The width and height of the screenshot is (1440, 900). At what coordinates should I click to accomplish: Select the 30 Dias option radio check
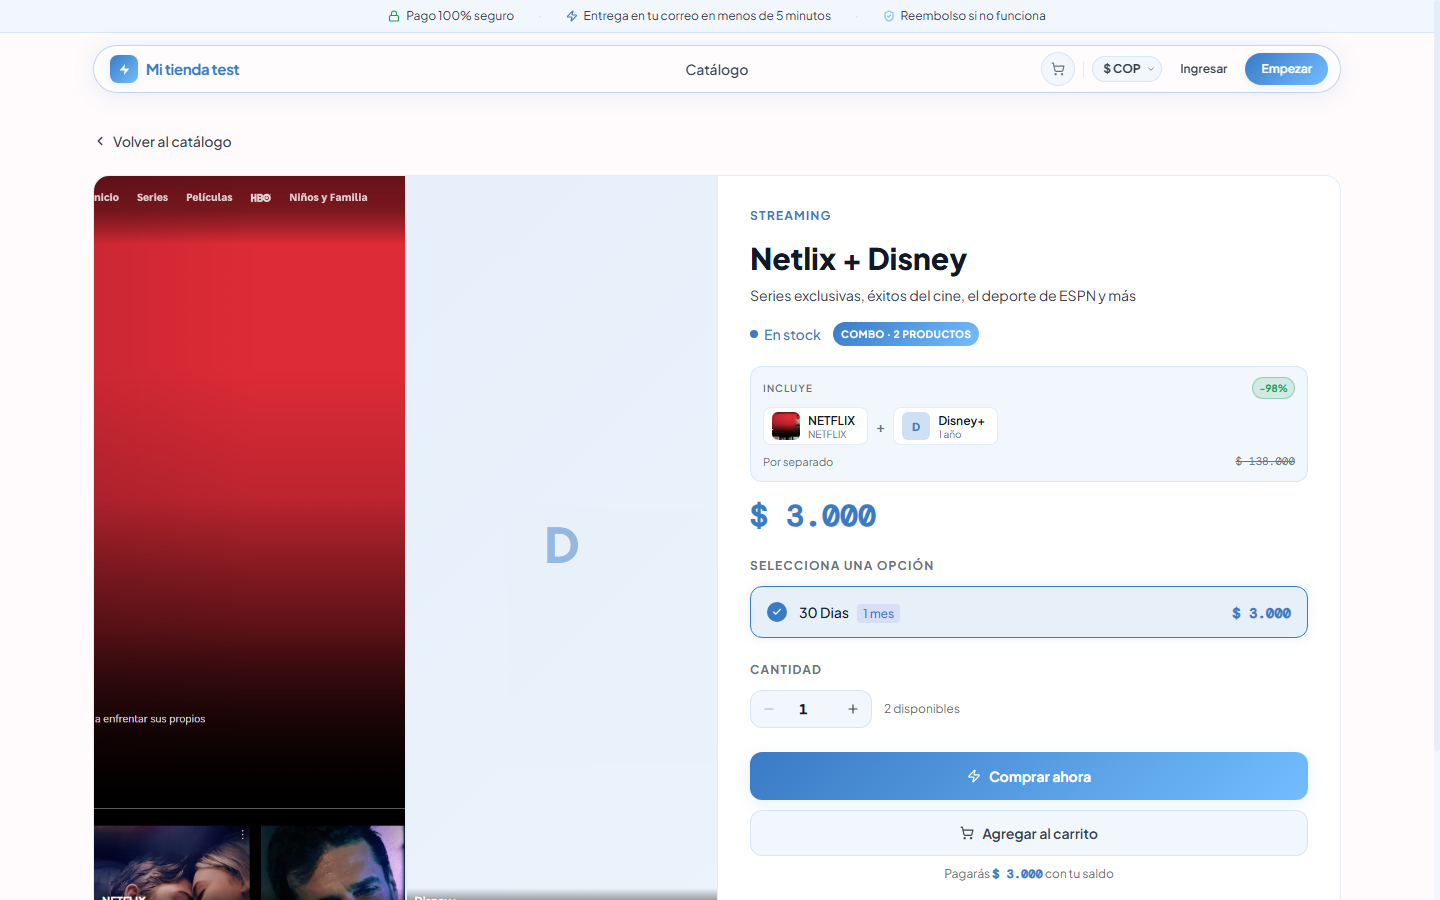[x=777, y=612]
